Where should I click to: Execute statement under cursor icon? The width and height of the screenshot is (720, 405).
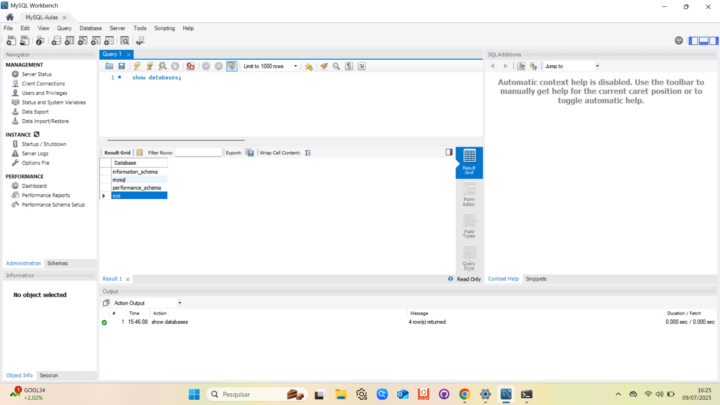(150, 66)
